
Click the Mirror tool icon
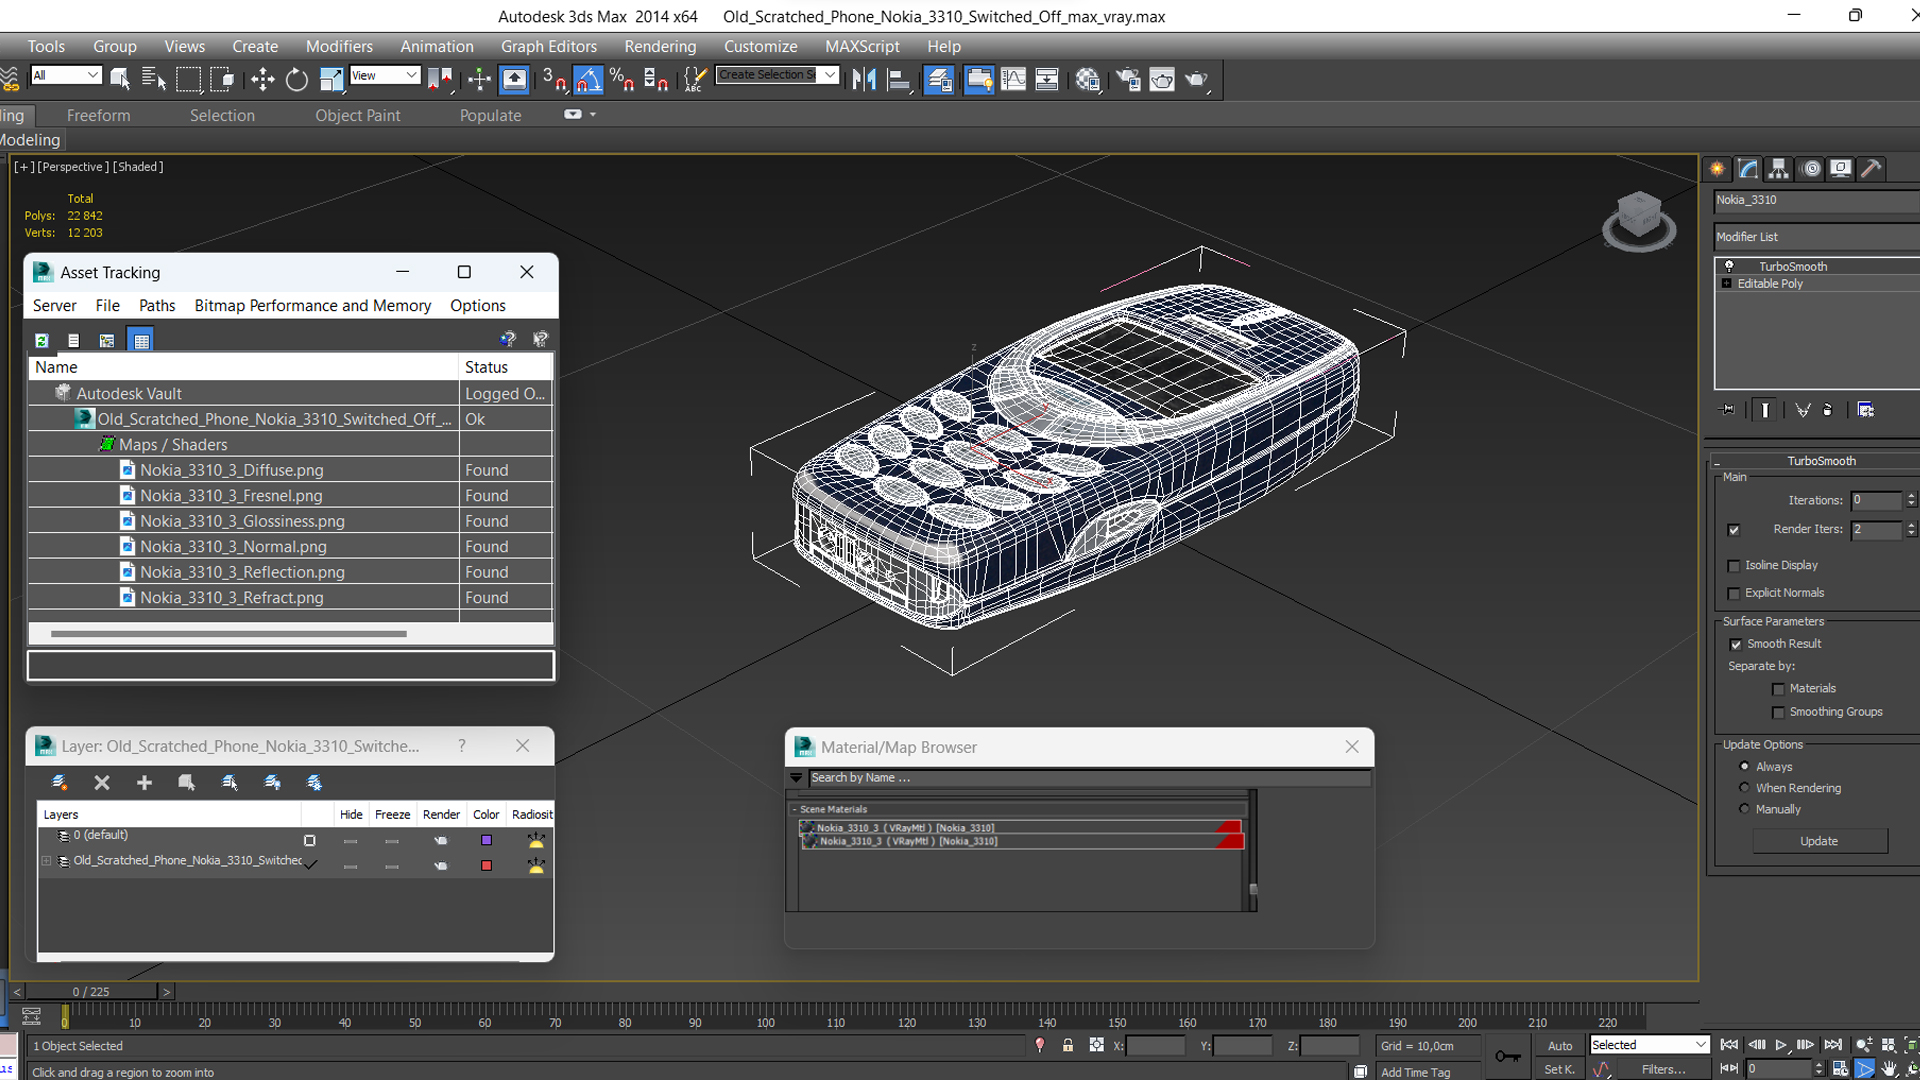(865, 79)
